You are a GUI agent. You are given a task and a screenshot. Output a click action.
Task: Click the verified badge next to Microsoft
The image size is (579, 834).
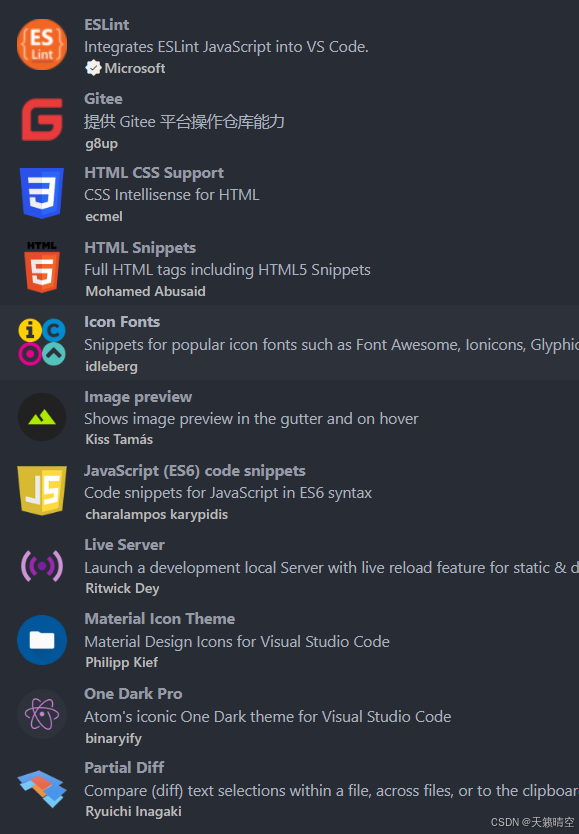click(x=93, y=68)
